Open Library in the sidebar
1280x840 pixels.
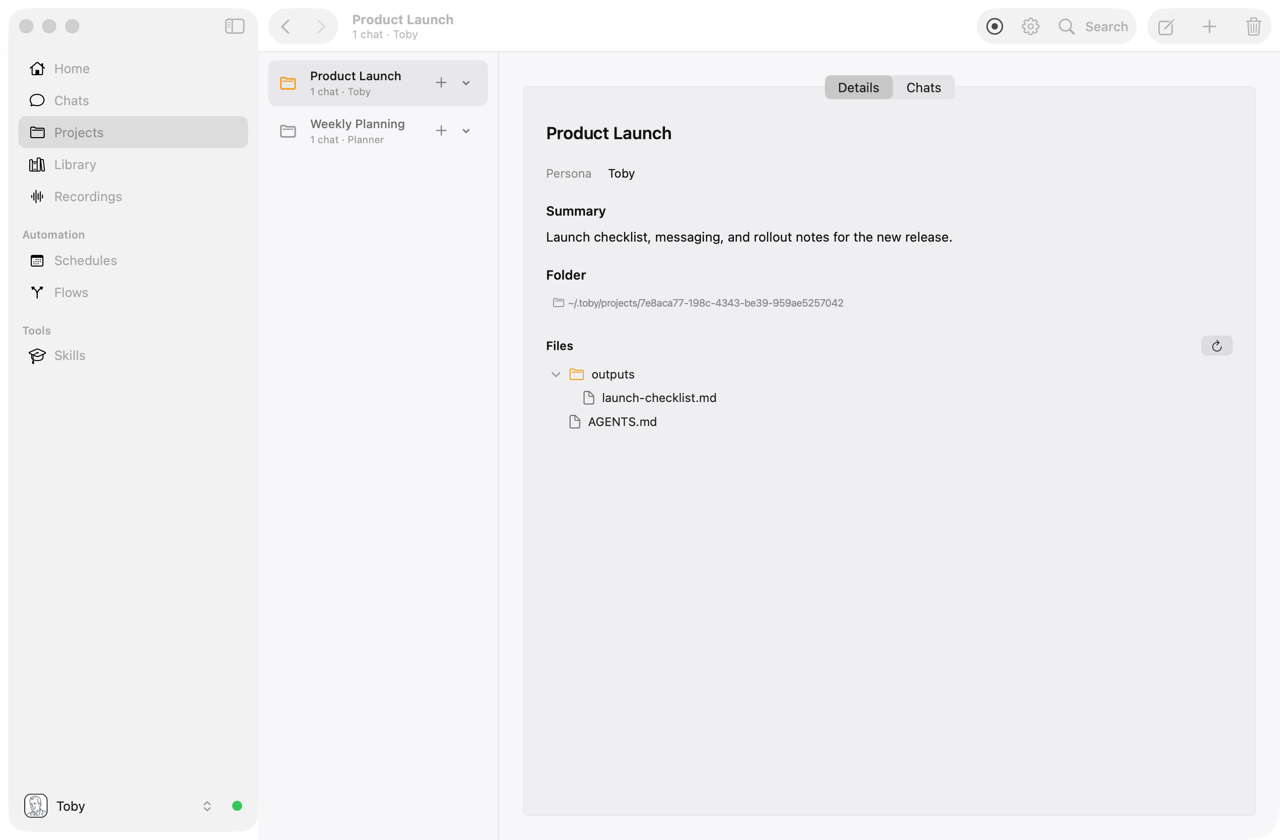click(133, 164)
